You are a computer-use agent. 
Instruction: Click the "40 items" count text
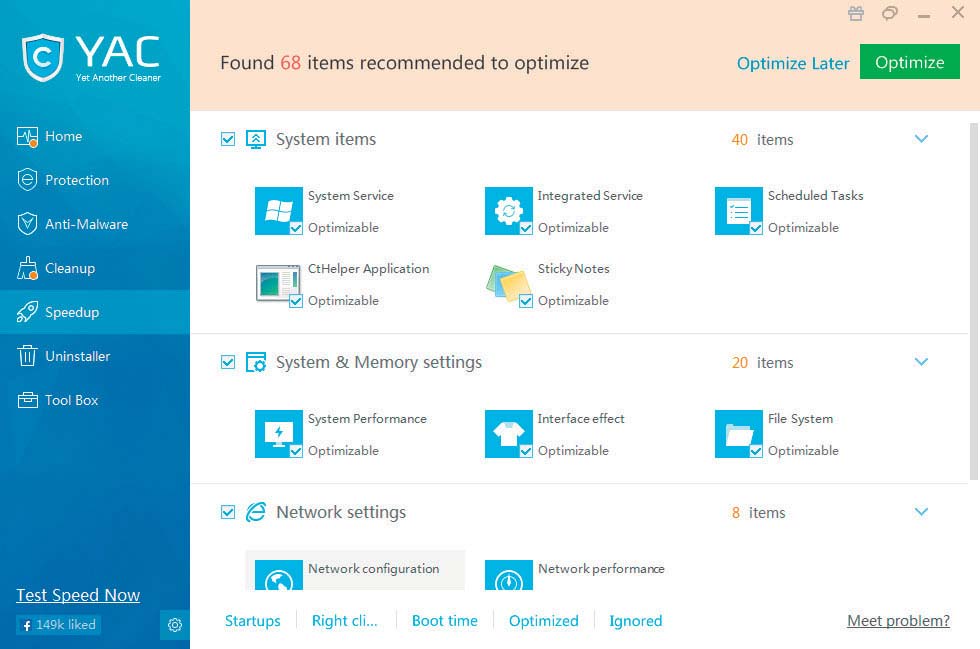click(762, 139)
